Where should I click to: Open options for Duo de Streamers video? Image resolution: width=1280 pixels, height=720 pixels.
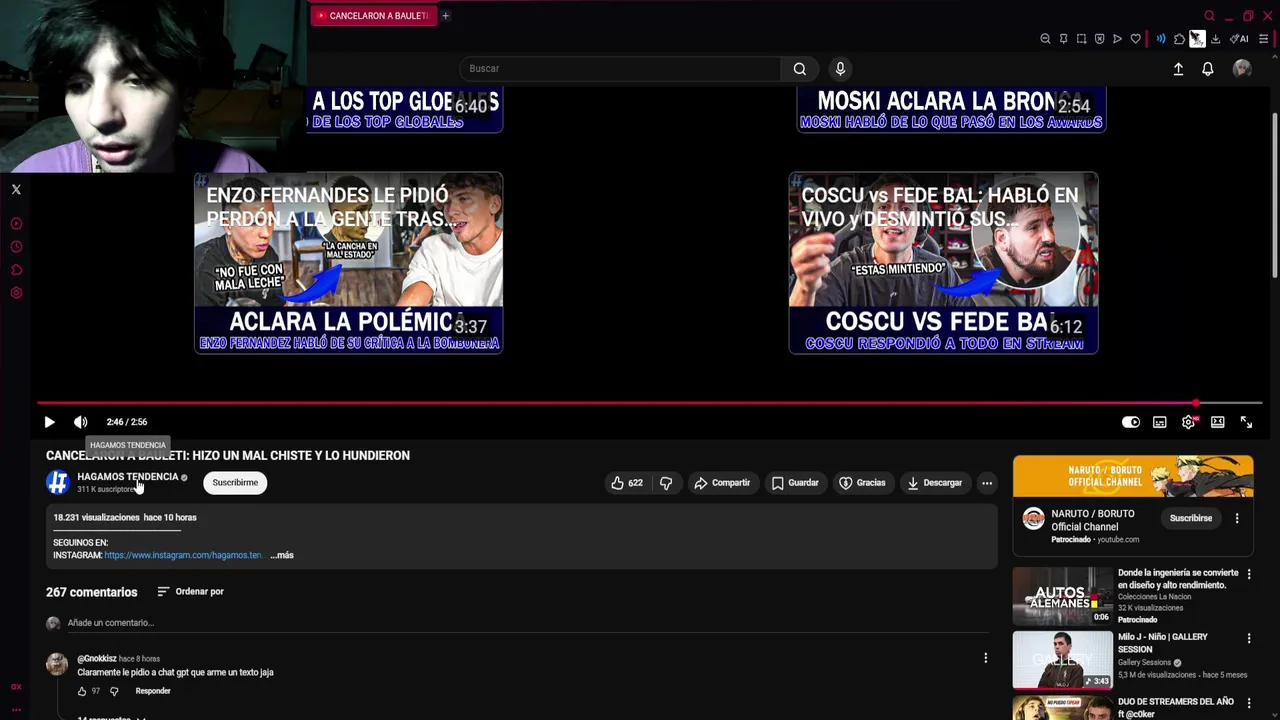[x=1248, y=703]
